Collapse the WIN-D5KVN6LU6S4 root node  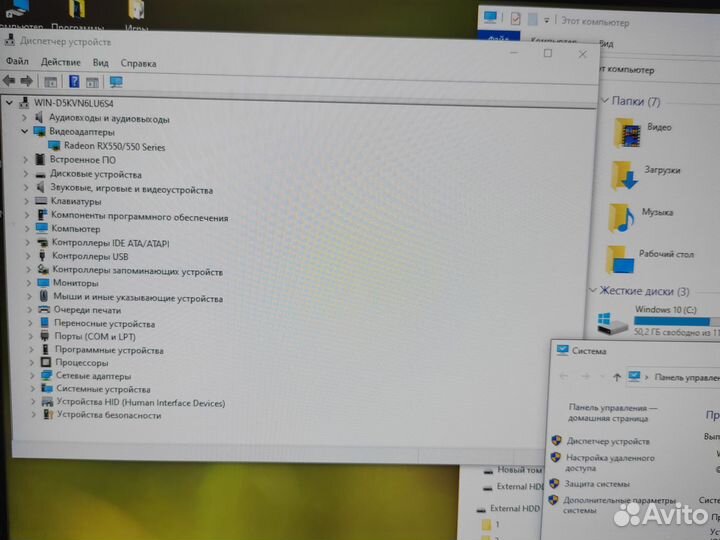[x=9, y=103]
